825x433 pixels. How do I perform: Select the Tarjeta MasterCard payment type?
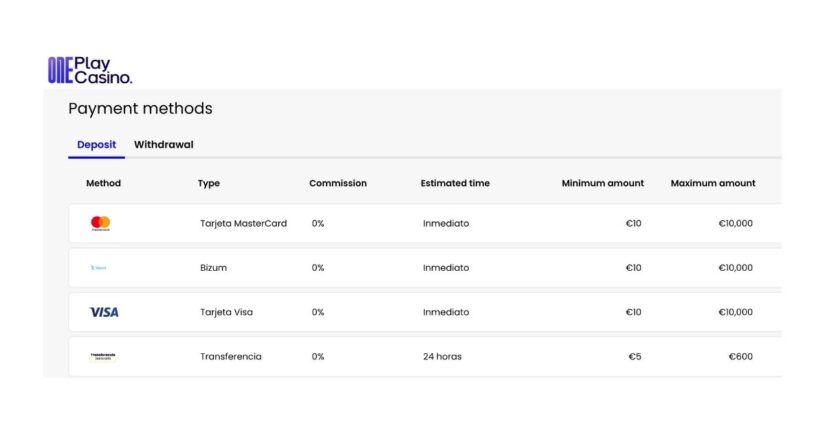tap(243, 224)
